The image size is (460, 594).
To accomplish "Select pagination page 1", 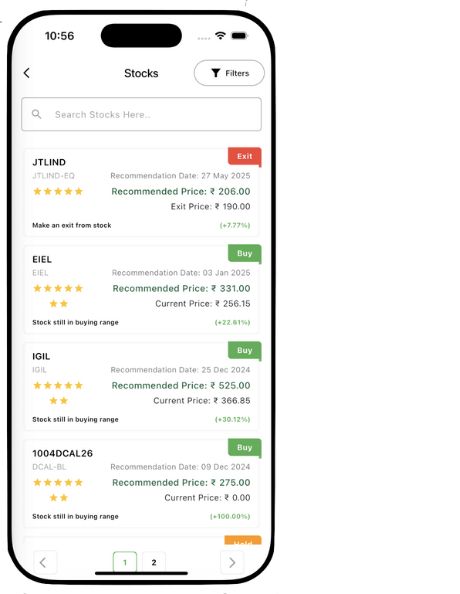I will [125, 562].
